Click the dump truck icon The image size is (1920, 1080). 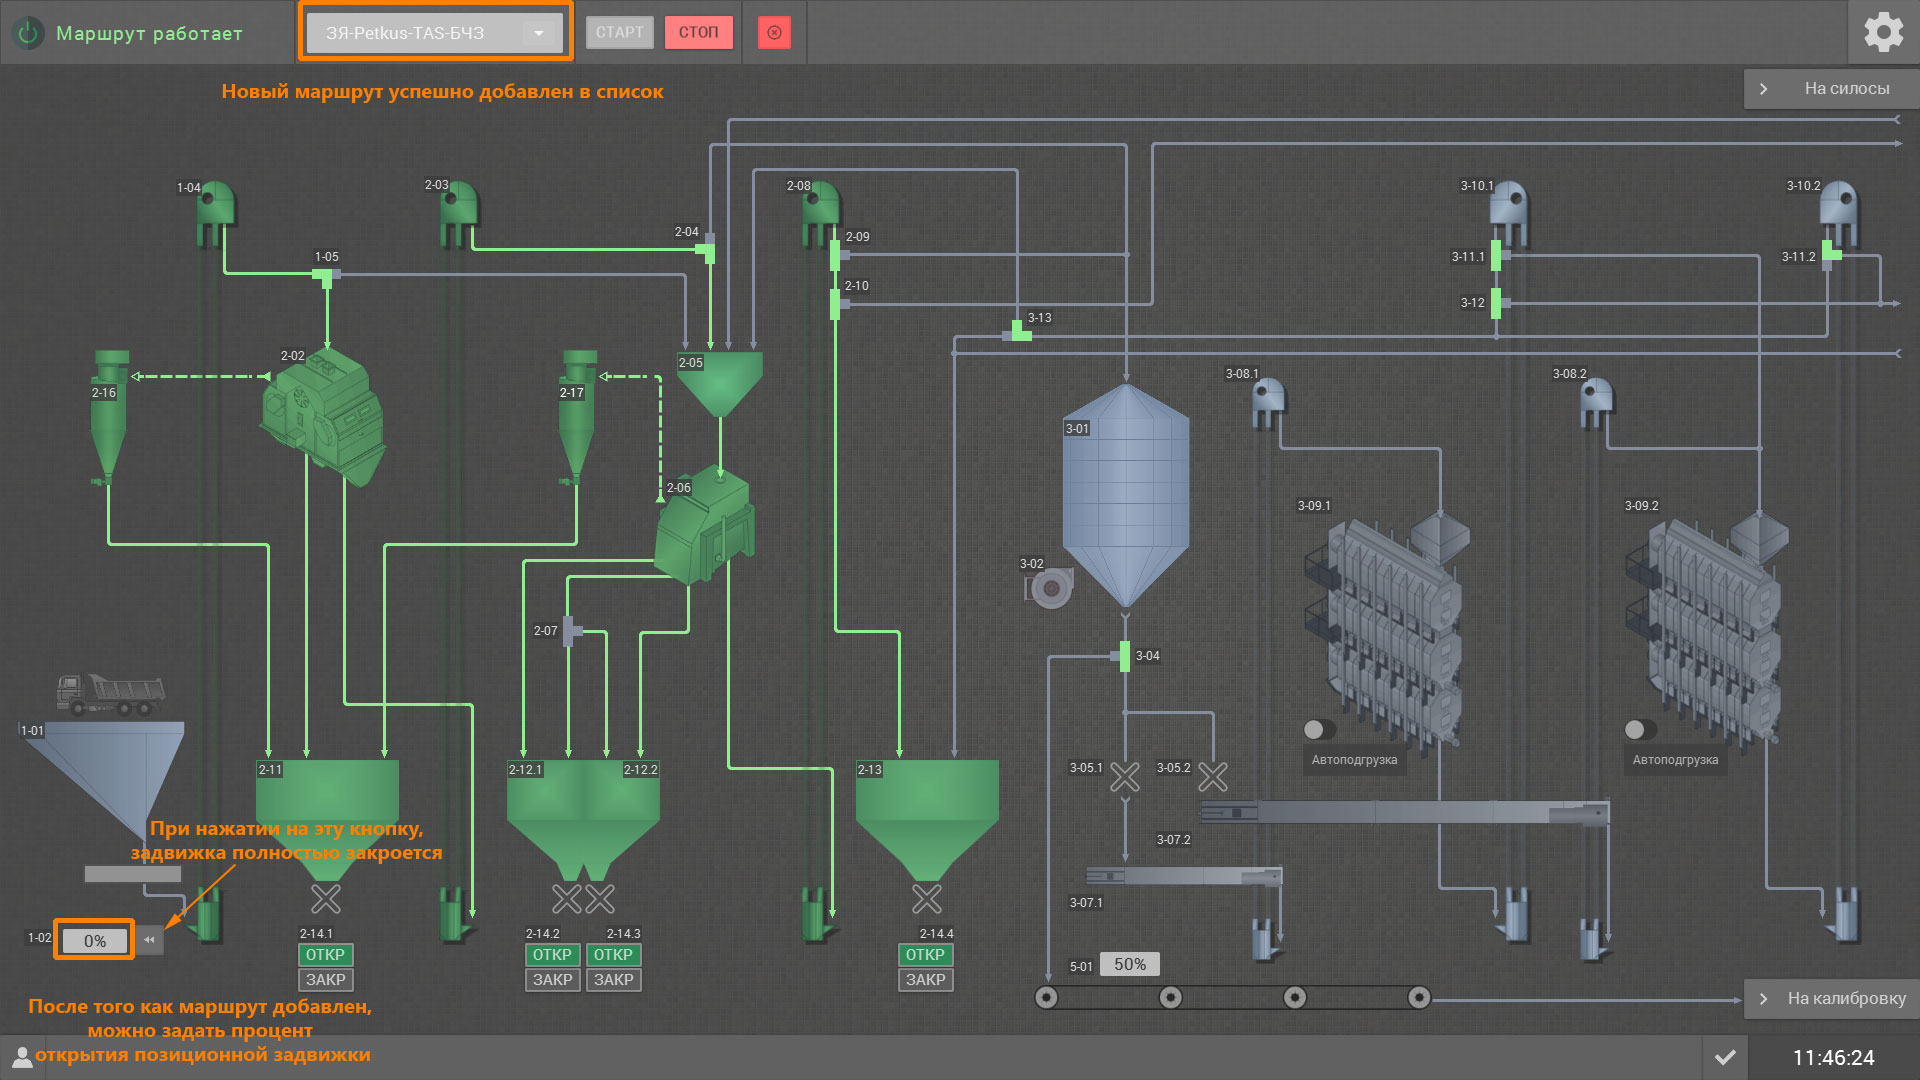110,694
